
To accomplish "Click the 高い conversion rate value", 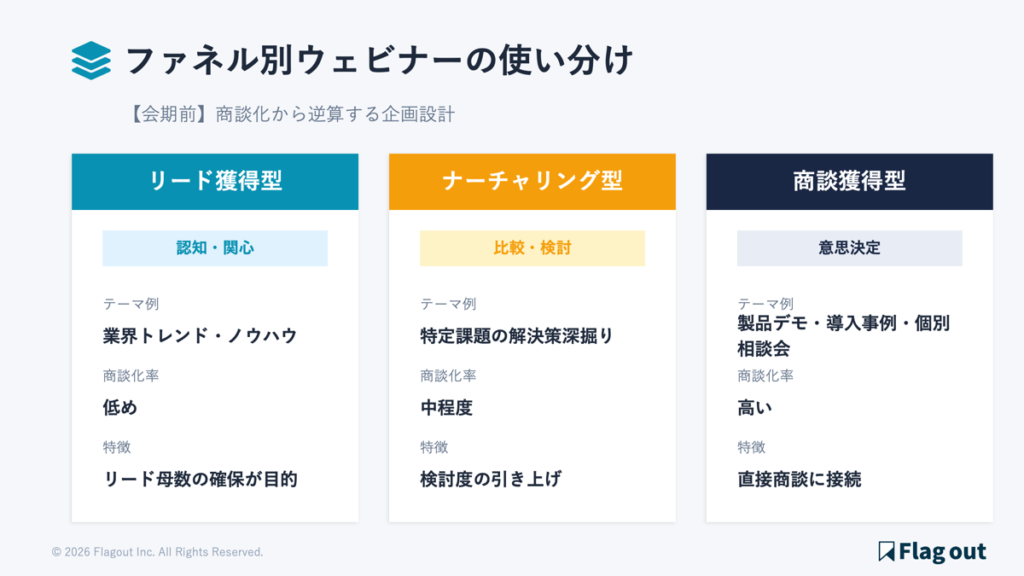I will 755,407.
